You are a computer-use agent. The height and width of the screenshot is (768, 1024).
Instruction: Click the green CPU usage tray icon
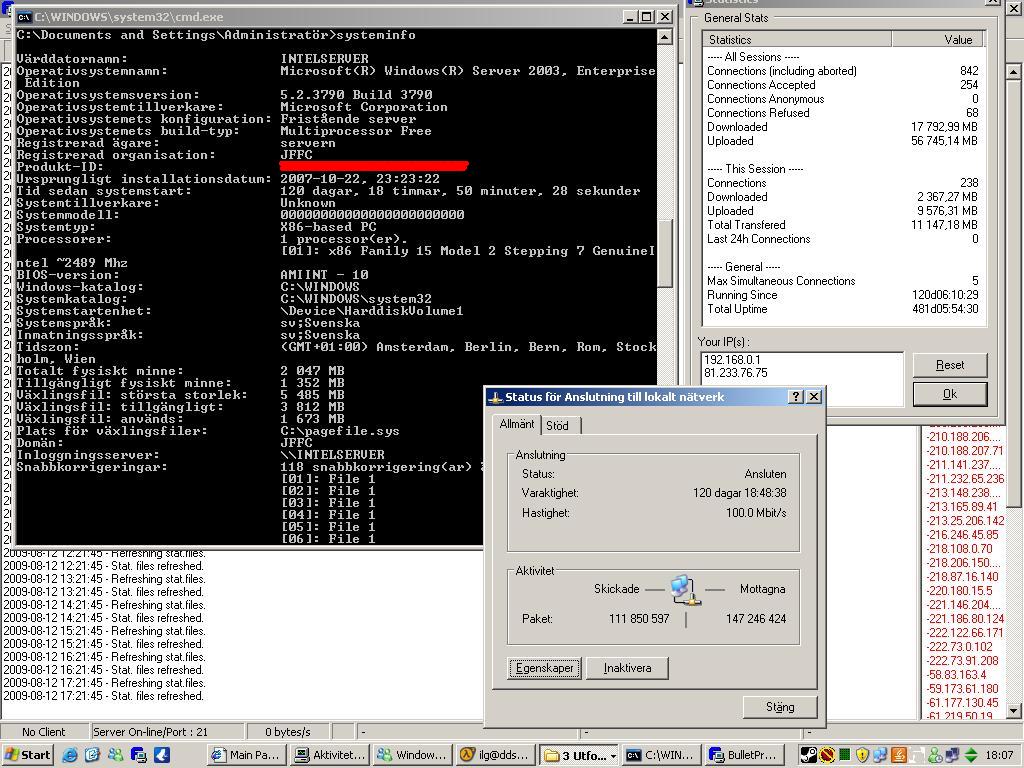tap(844, 755)
